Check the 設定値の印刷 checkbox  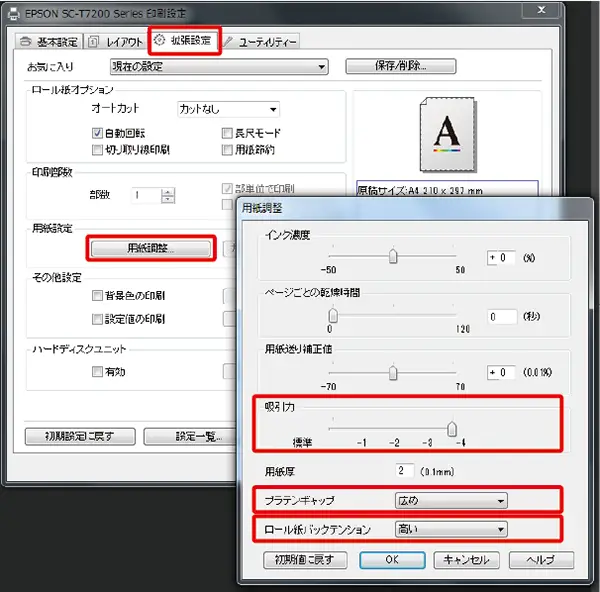97,319
